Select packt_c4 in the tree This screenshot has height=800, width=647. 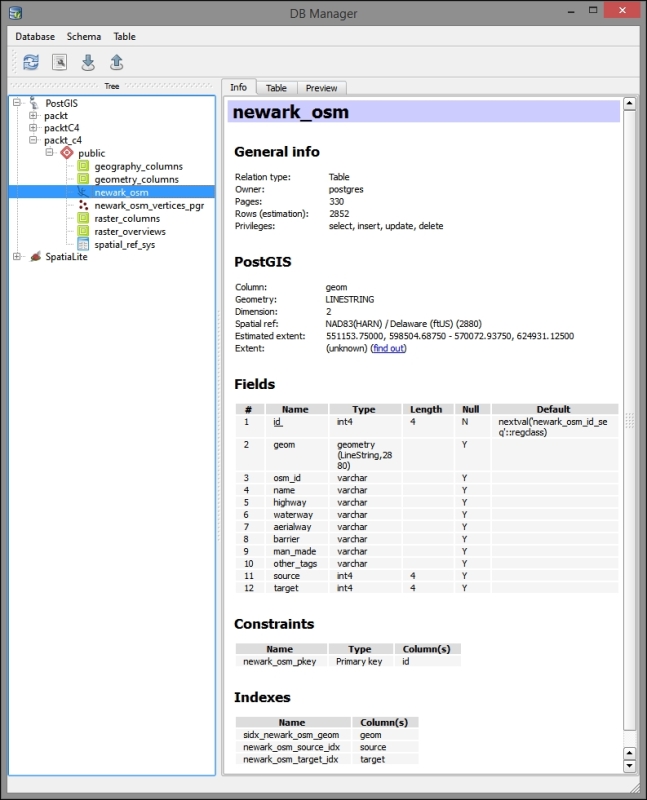63,140
